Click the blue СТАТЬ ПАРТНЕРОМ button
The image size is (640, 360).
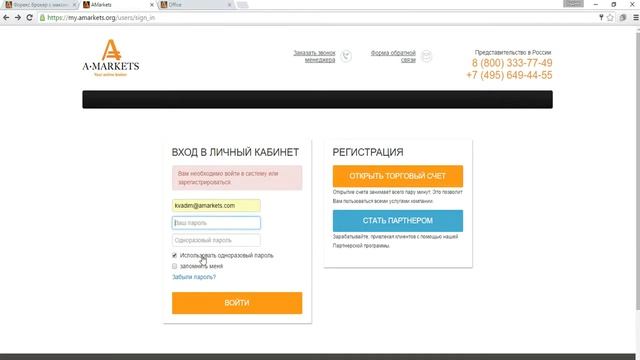398,221
